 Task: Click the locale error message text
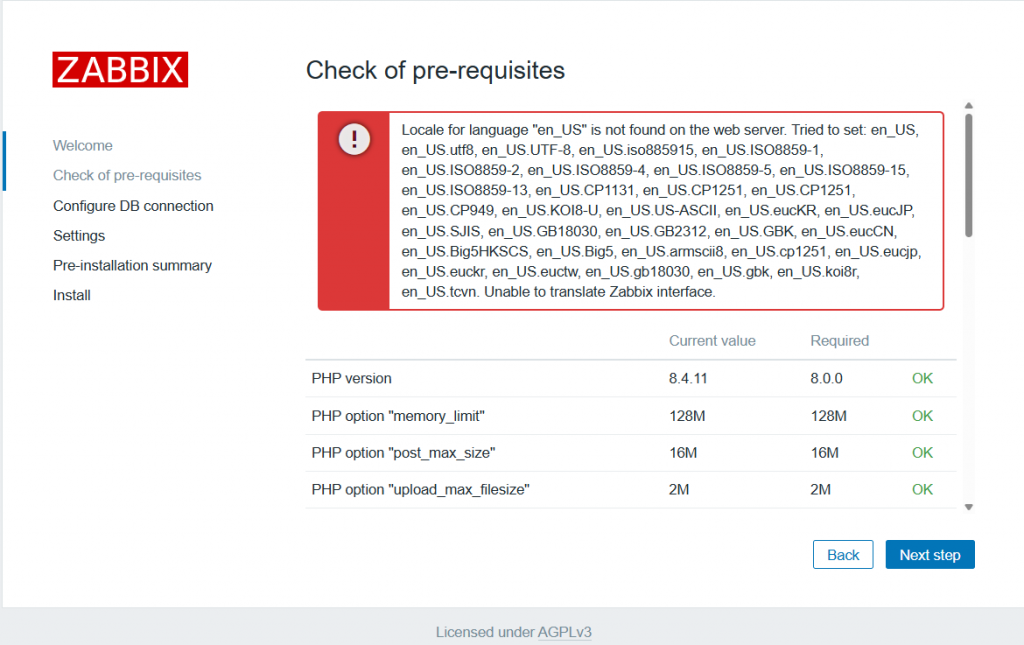click(x=660, y=211)
